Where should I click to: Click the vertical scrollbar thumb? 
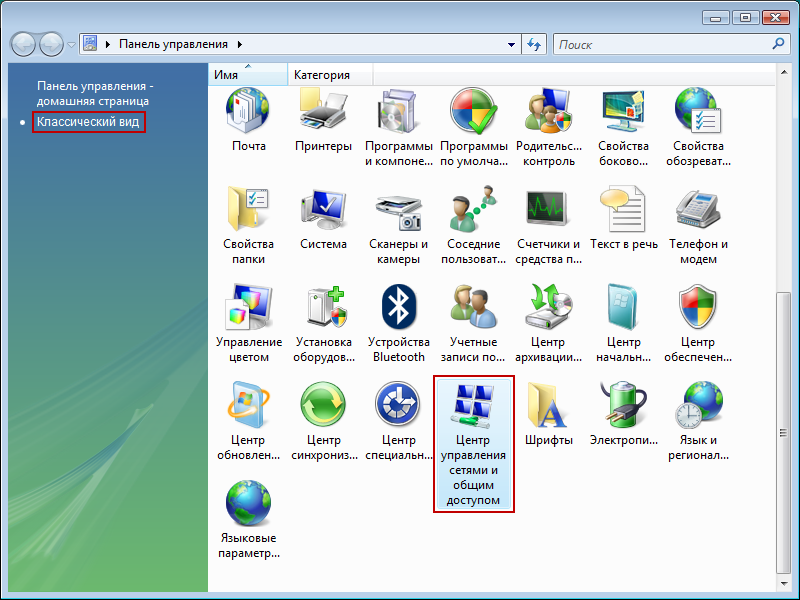click(x=784, y=433)
